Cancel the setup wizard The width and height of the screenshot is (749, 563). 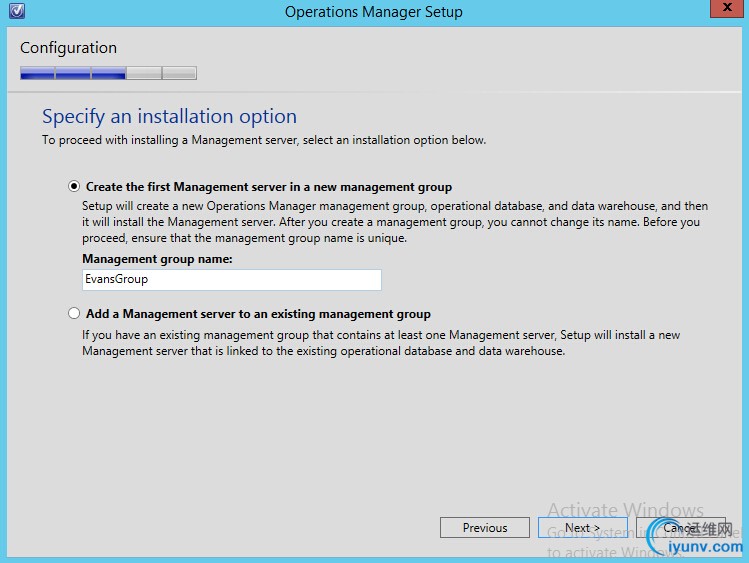click(x=679, y=528)
